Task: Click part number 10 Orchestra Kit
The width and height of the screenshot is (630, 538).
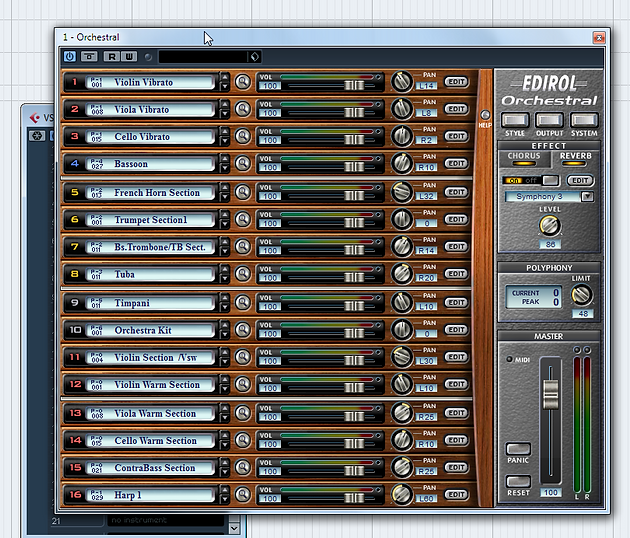Action: tap(75, 330)
